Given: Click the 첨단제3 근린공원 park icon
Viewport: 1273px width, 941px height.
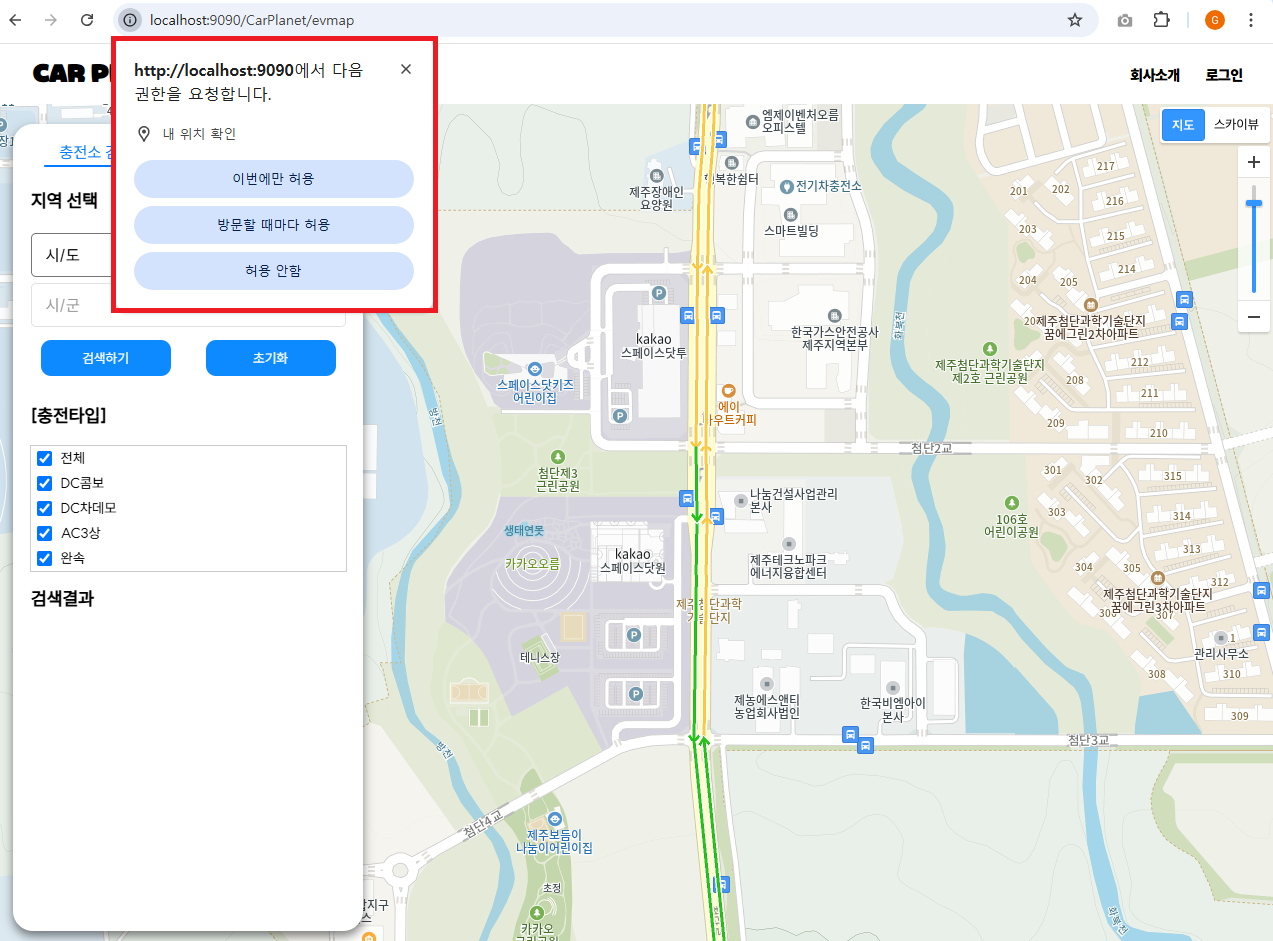Looking at the screenshot, I should pos(557,456).
